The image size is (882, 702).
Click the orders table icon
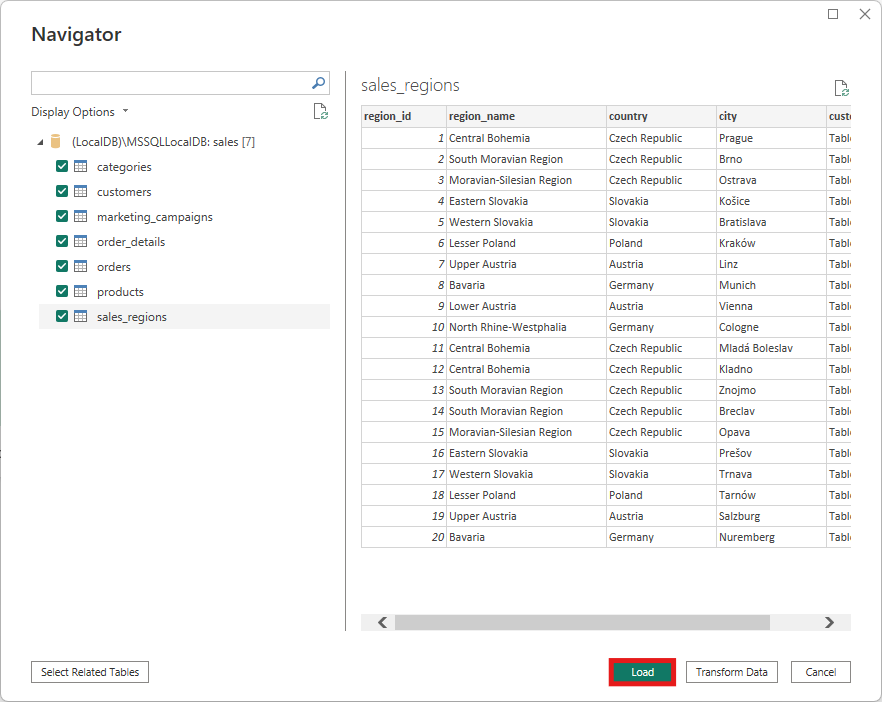(81, 266)
